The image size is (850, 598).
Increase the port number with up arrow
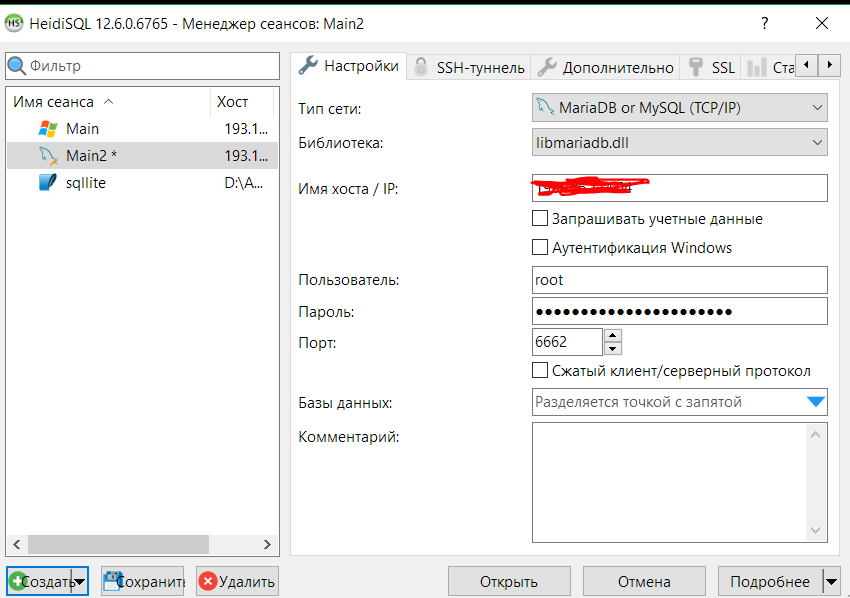(613, 336)
